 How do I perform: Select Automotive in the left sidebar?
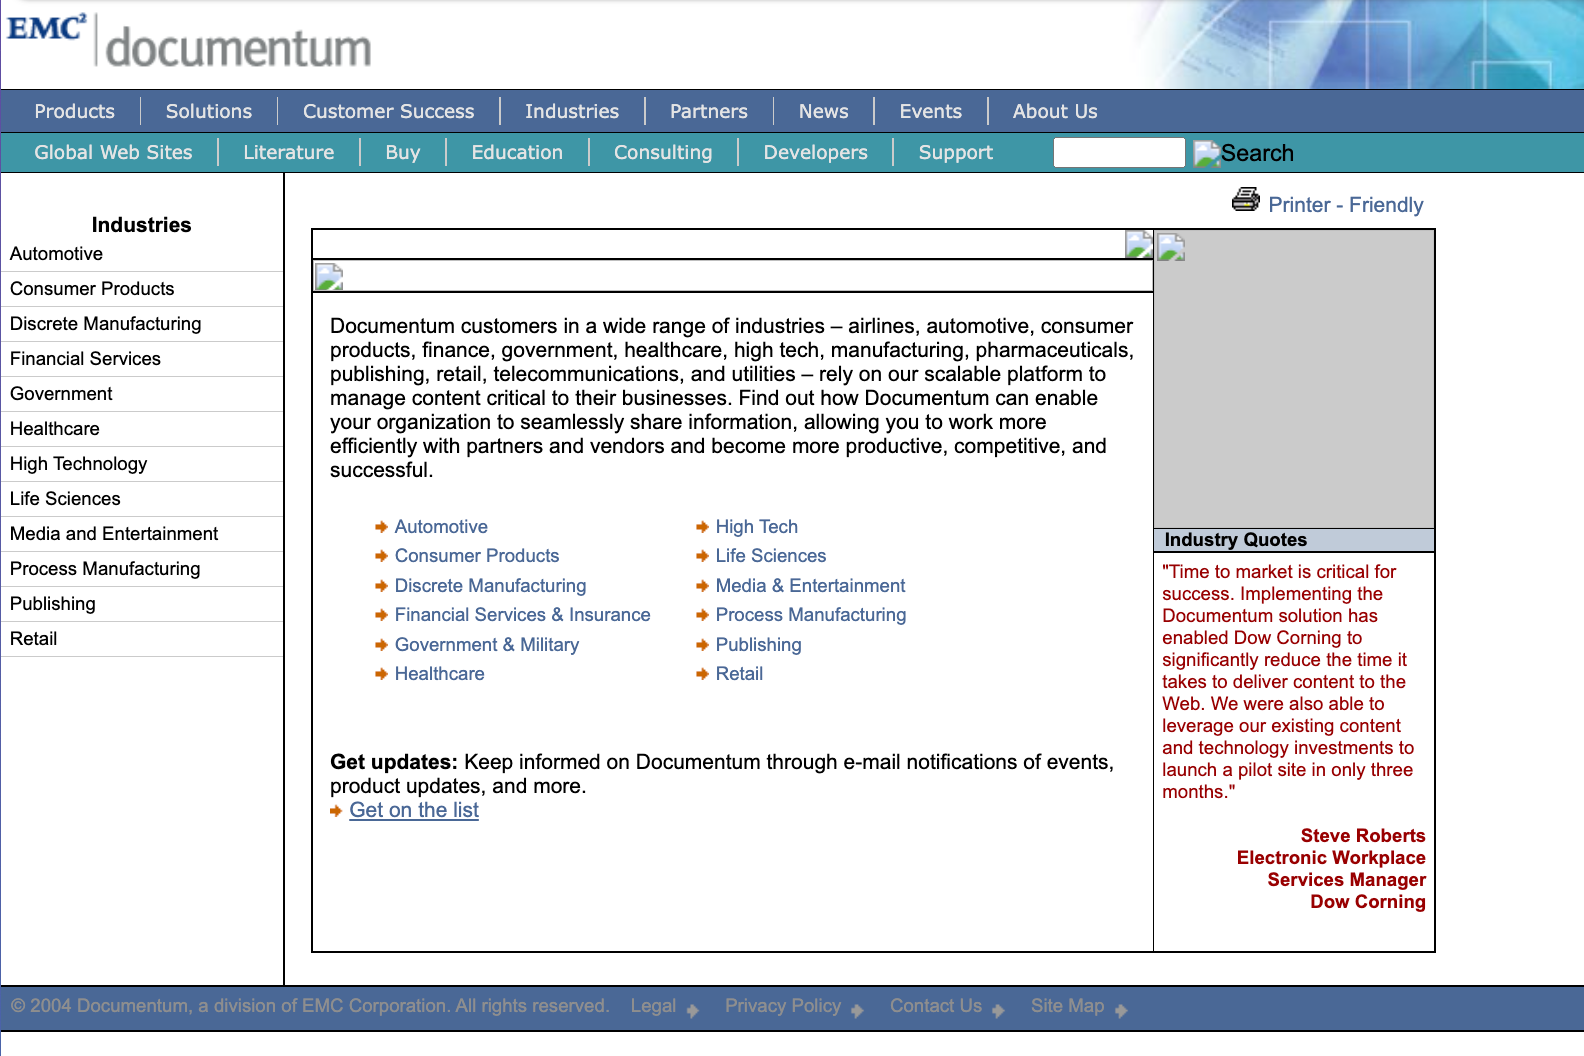(56, 254)
